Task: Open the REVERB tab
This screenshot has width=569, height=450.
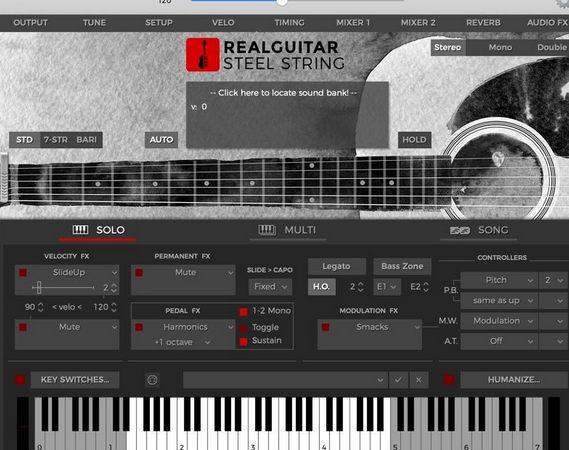Action: coord(483,22)
